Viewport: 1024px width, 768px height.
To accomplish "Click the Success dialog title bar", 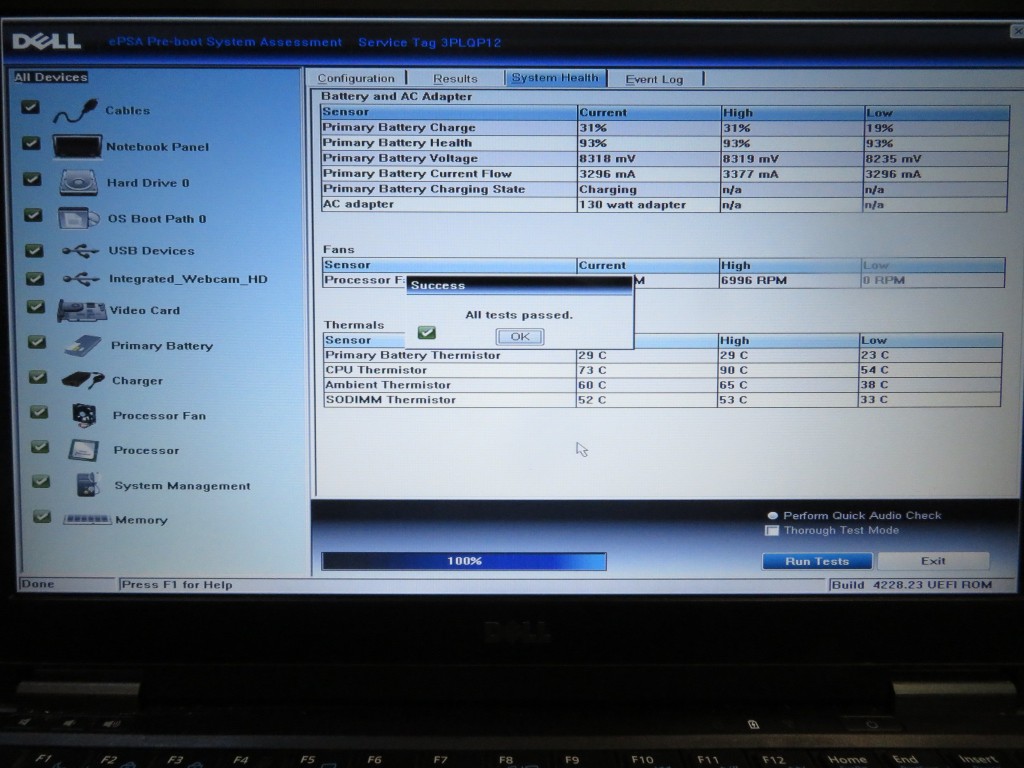I will tap(519, 285).
